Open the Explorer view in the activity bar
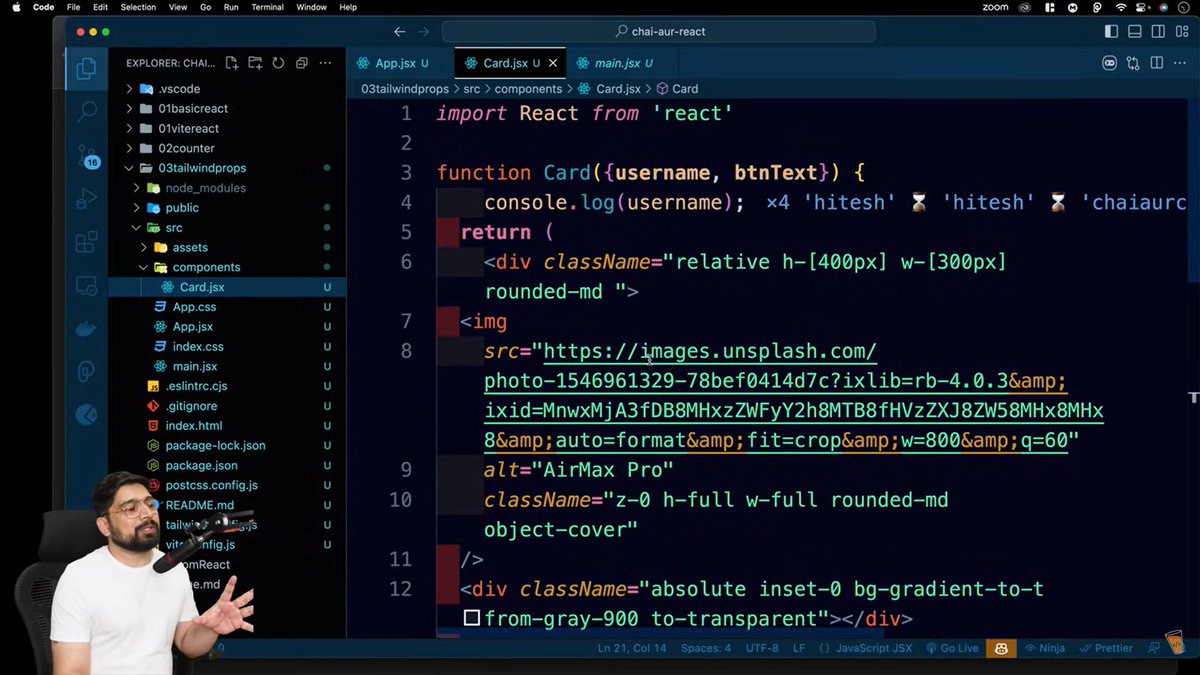 (87, 70)
